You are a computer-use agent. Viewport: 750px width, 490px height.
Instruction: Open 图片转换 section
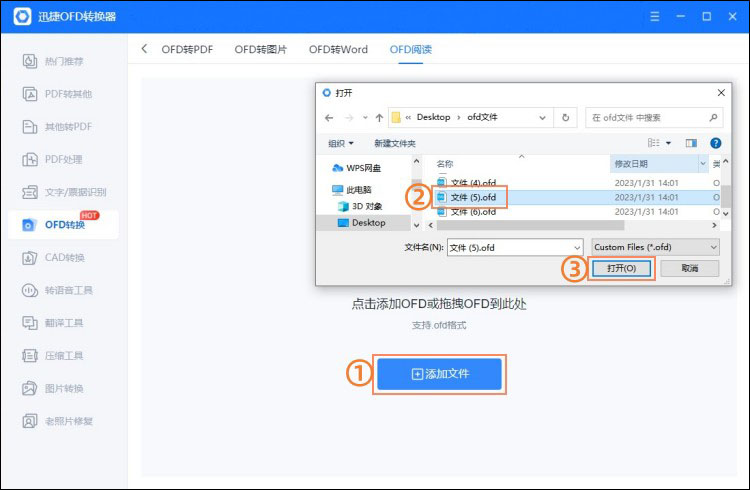pyautogui.click(x=53, y=389)
